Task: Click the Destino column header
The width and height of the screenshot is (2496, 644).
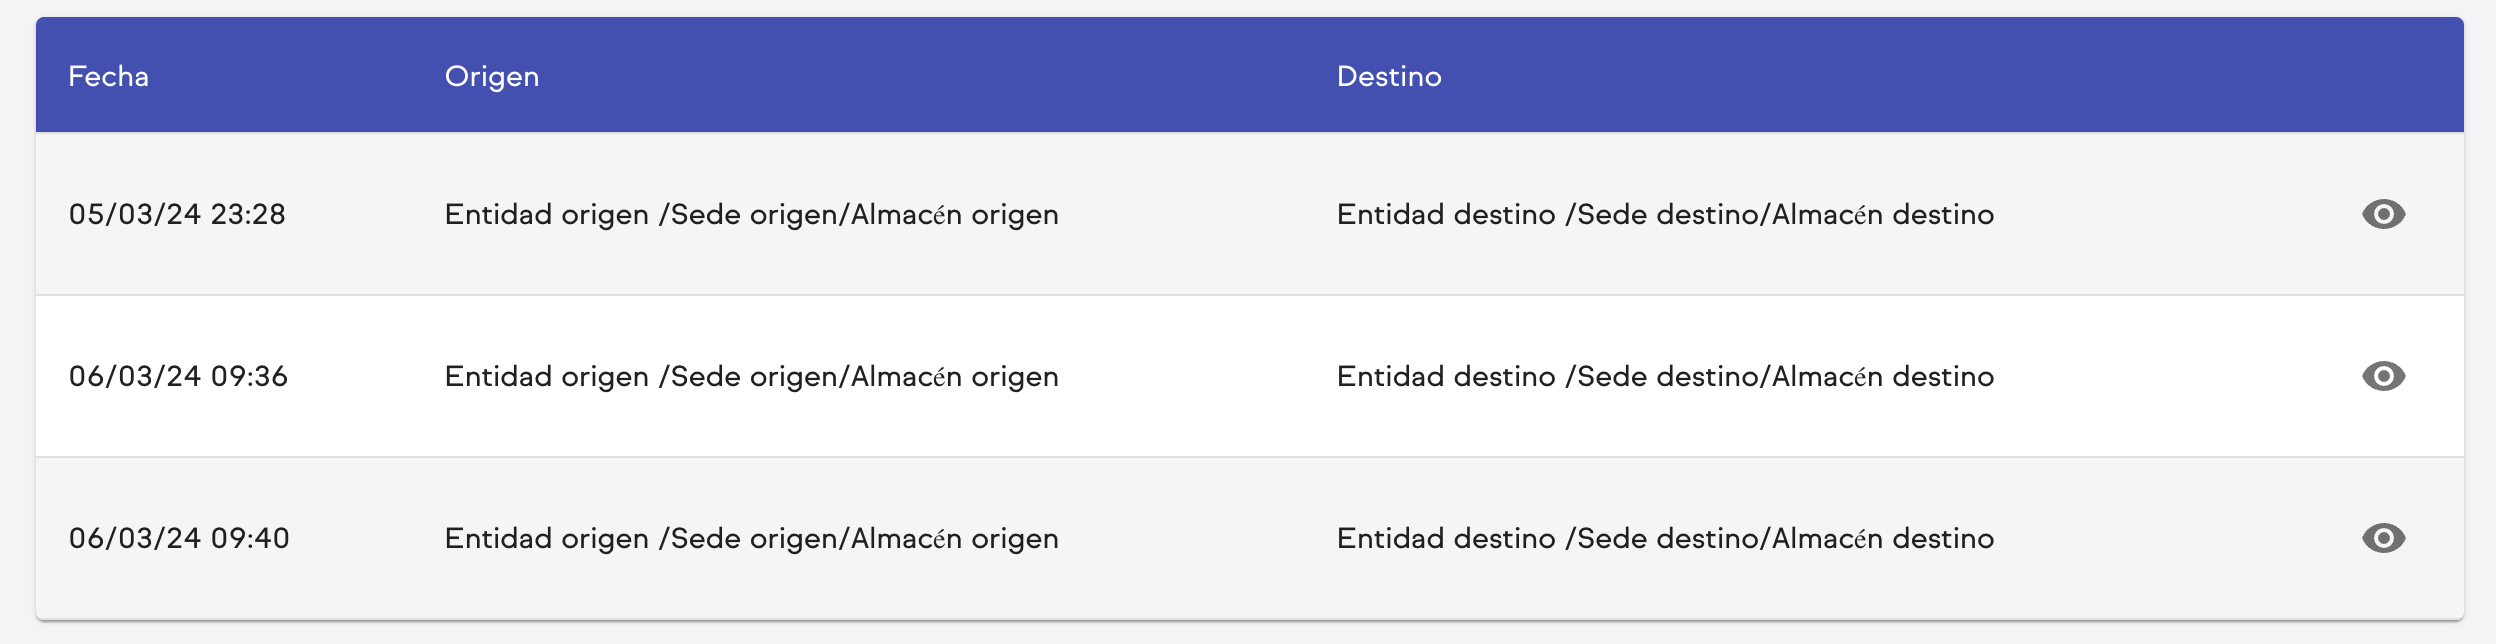Action: 1390,77
